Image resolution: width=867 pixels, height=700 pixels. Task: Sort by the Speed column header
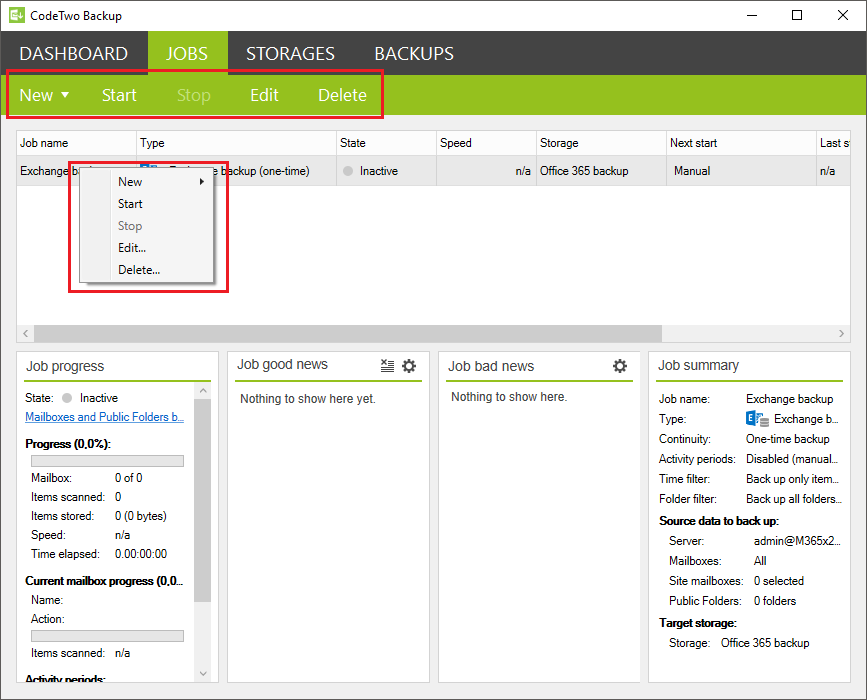(x=487, y=143)
